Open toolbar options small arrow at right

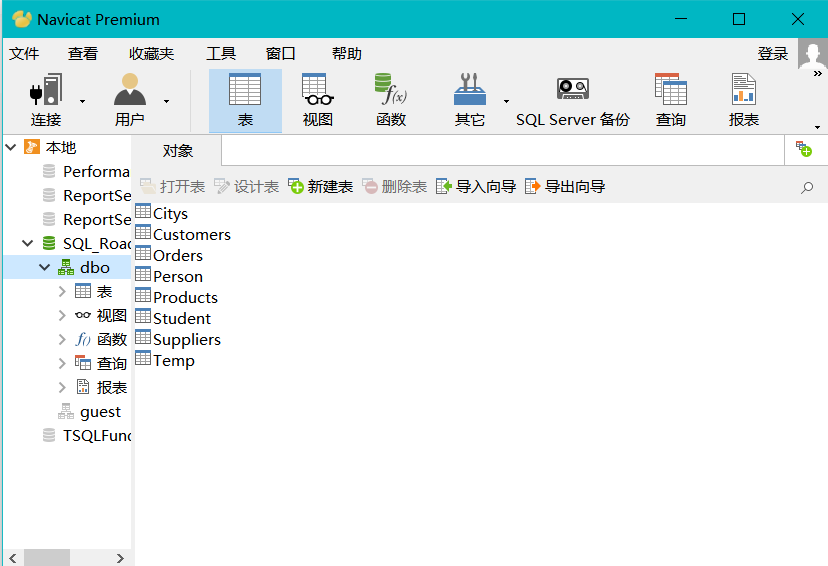pyautogui.click(x=817, y=127)
